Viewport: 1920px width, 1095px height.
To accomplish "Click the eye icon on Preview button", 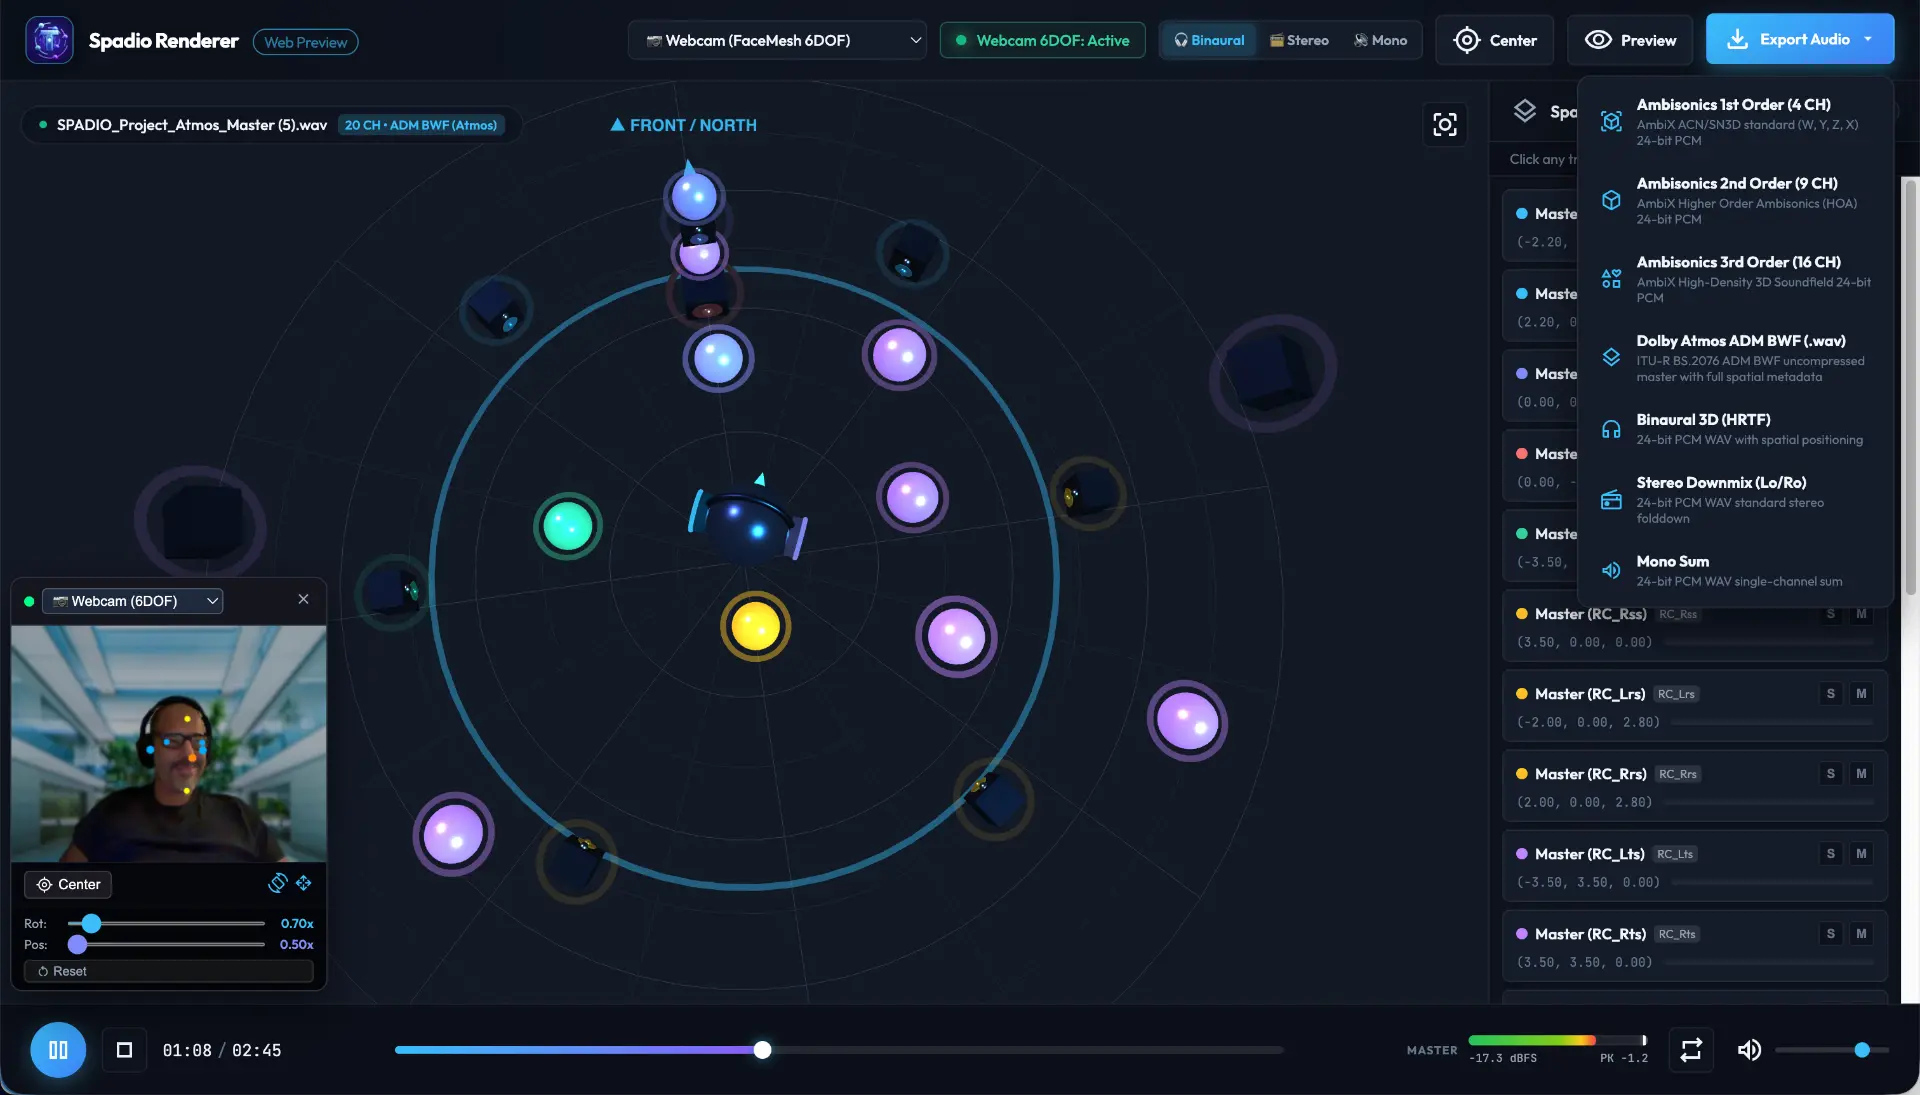I will tap(1598, 40).
